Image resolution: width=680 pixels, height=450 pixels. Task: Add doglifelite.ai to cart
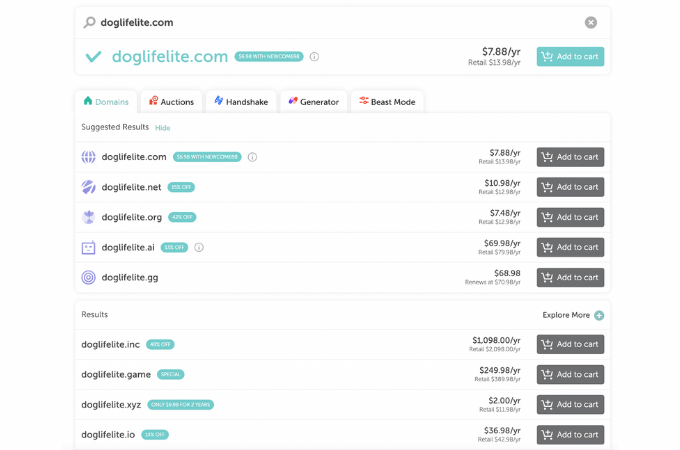pyautogui.click(x=570, y=247)
